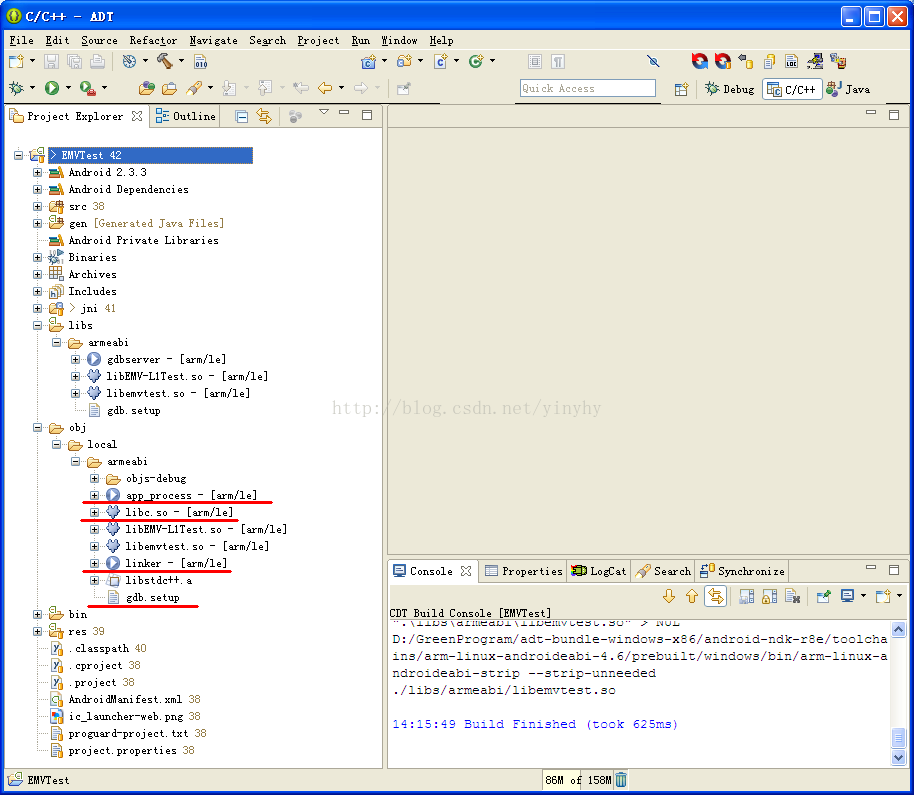Click the Clear Console icon
Screen dimensions: 914x795
(792, 596)
